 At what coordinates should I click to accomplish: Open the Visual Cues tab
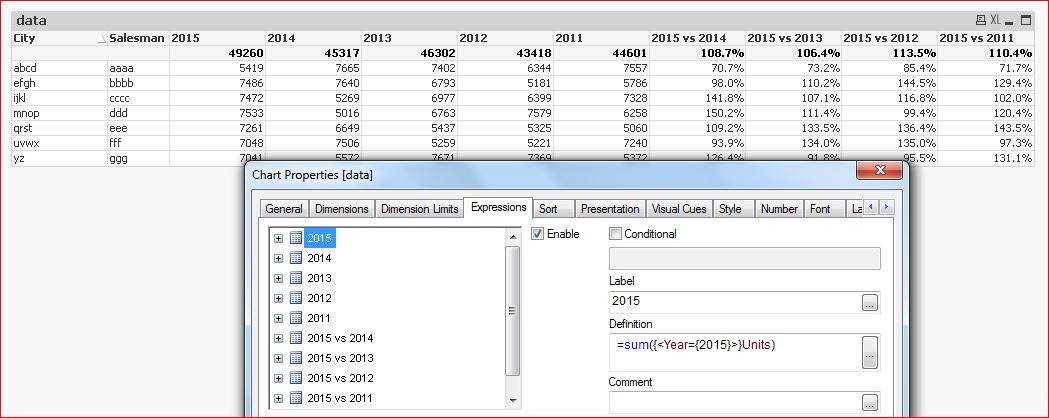point(679,209)
